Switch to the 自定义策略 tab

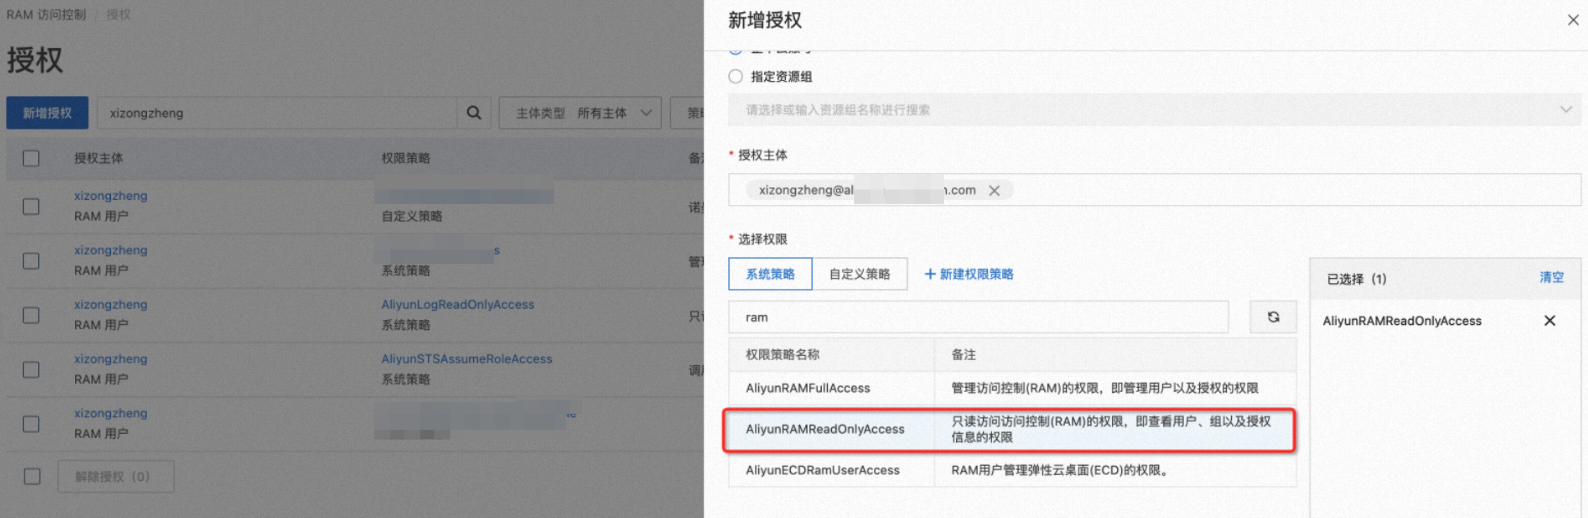(x=859, y=274)
